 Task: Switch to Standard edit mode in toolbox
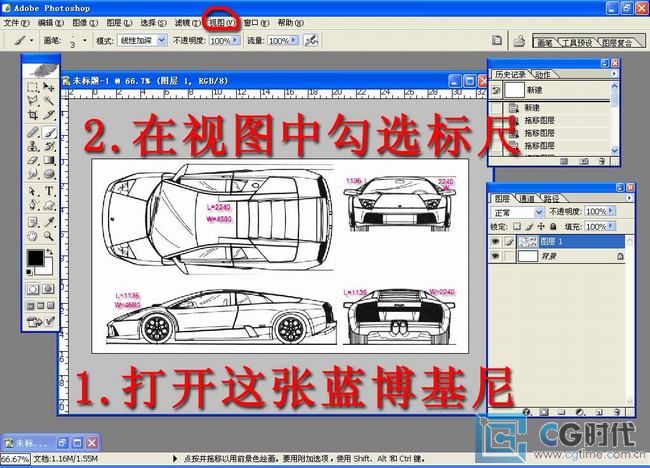pos(33,289)
